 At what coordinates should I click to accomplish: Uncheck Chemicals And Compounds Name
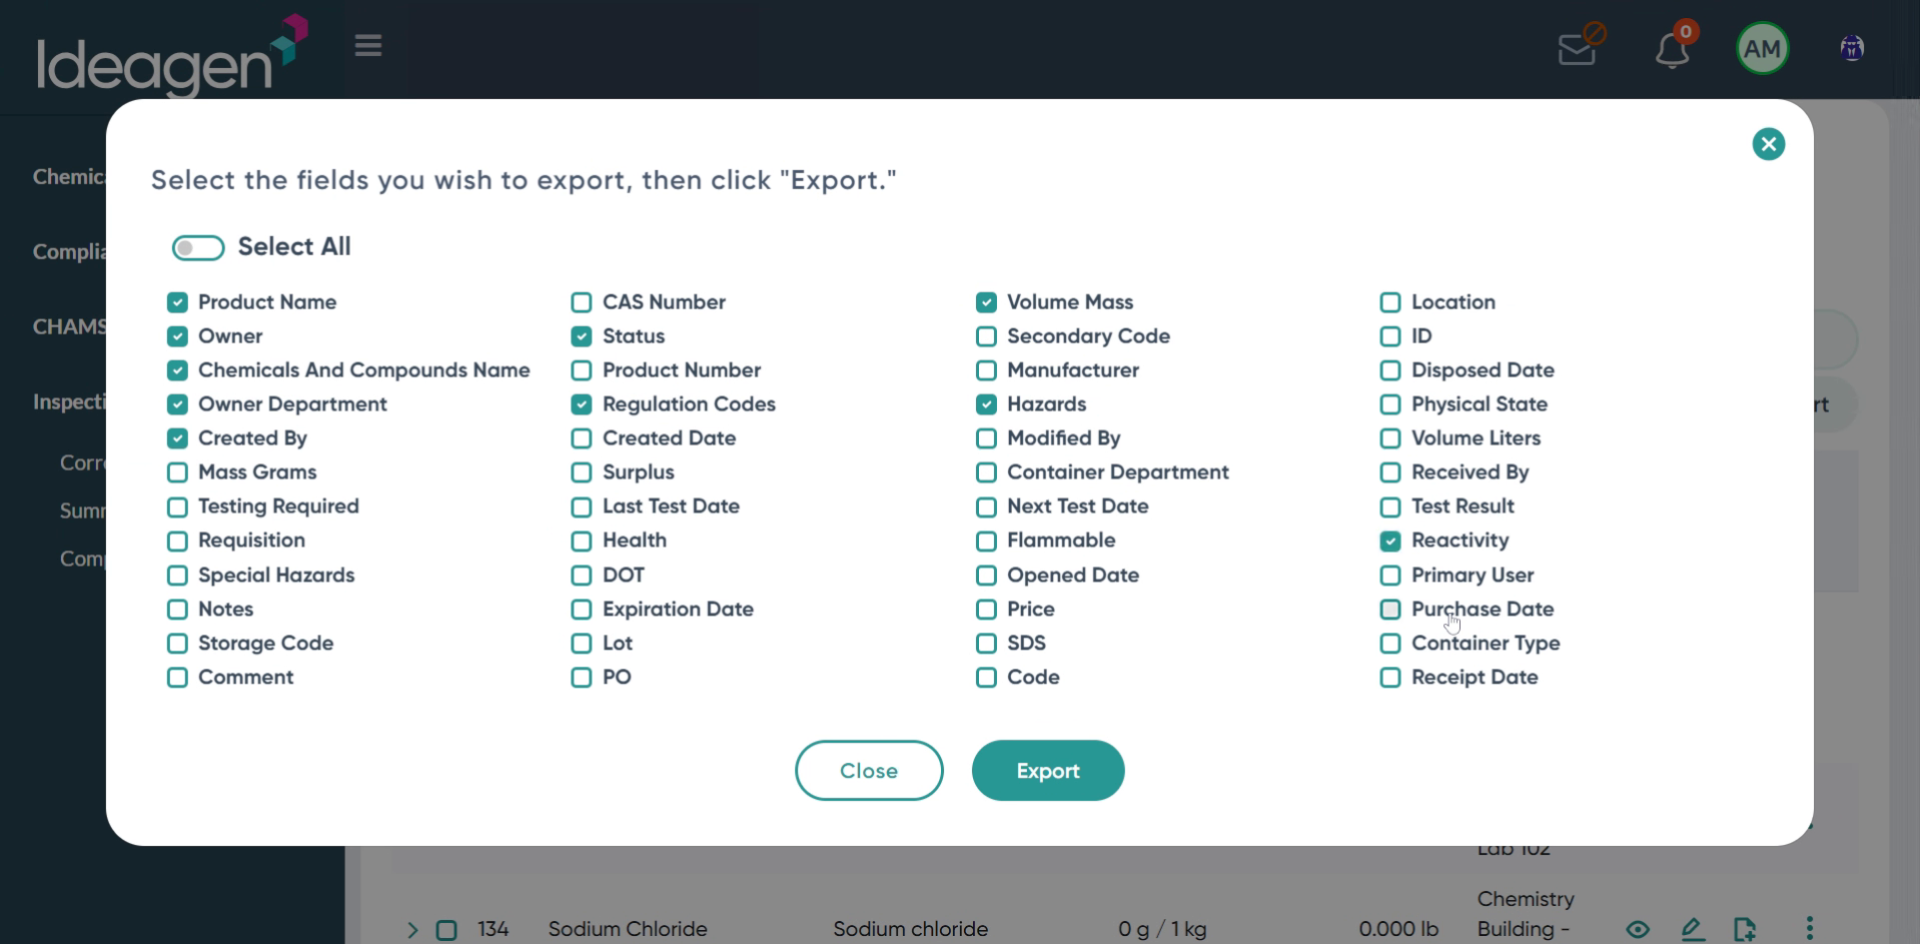click(x=177, y=370)
